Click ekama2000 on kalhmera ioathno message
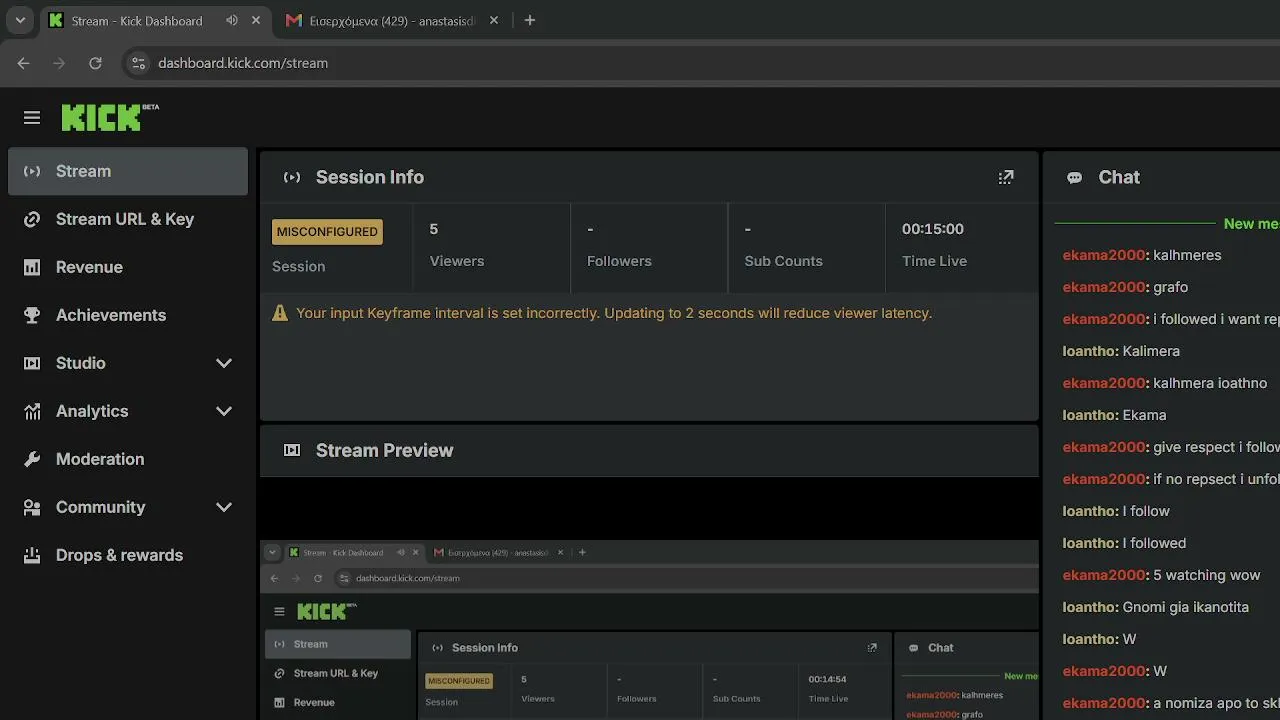The width and height of the screenshot is (1280, 720). (x=1104, y=383)
